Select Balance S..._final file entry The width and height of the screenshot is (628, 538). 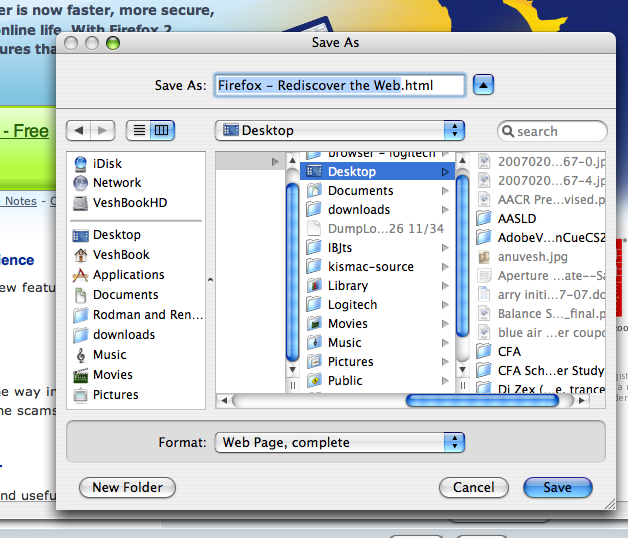point(541,314)
